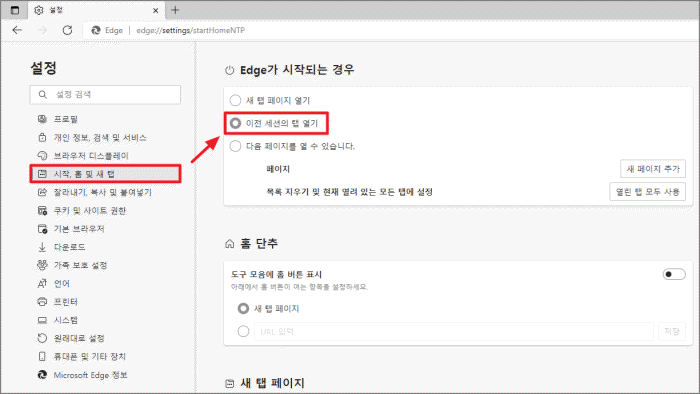This screenshot has width=700, height=394.
Task: Select the 새 탭 페이지 home button radio
Action: (x=243, y=308)
